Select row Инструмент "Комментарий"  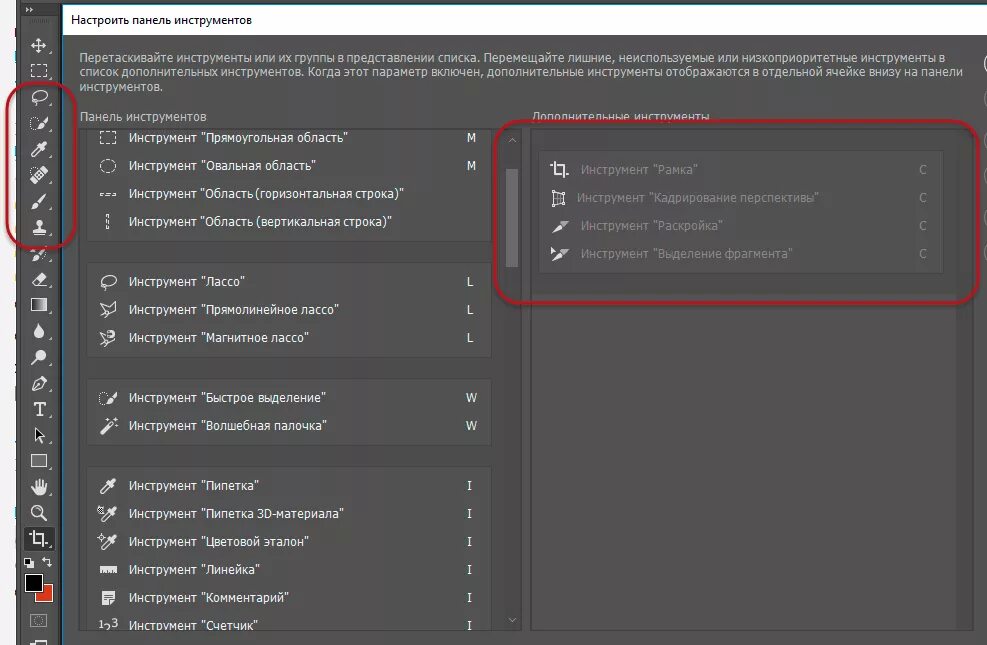coord(289,598)
